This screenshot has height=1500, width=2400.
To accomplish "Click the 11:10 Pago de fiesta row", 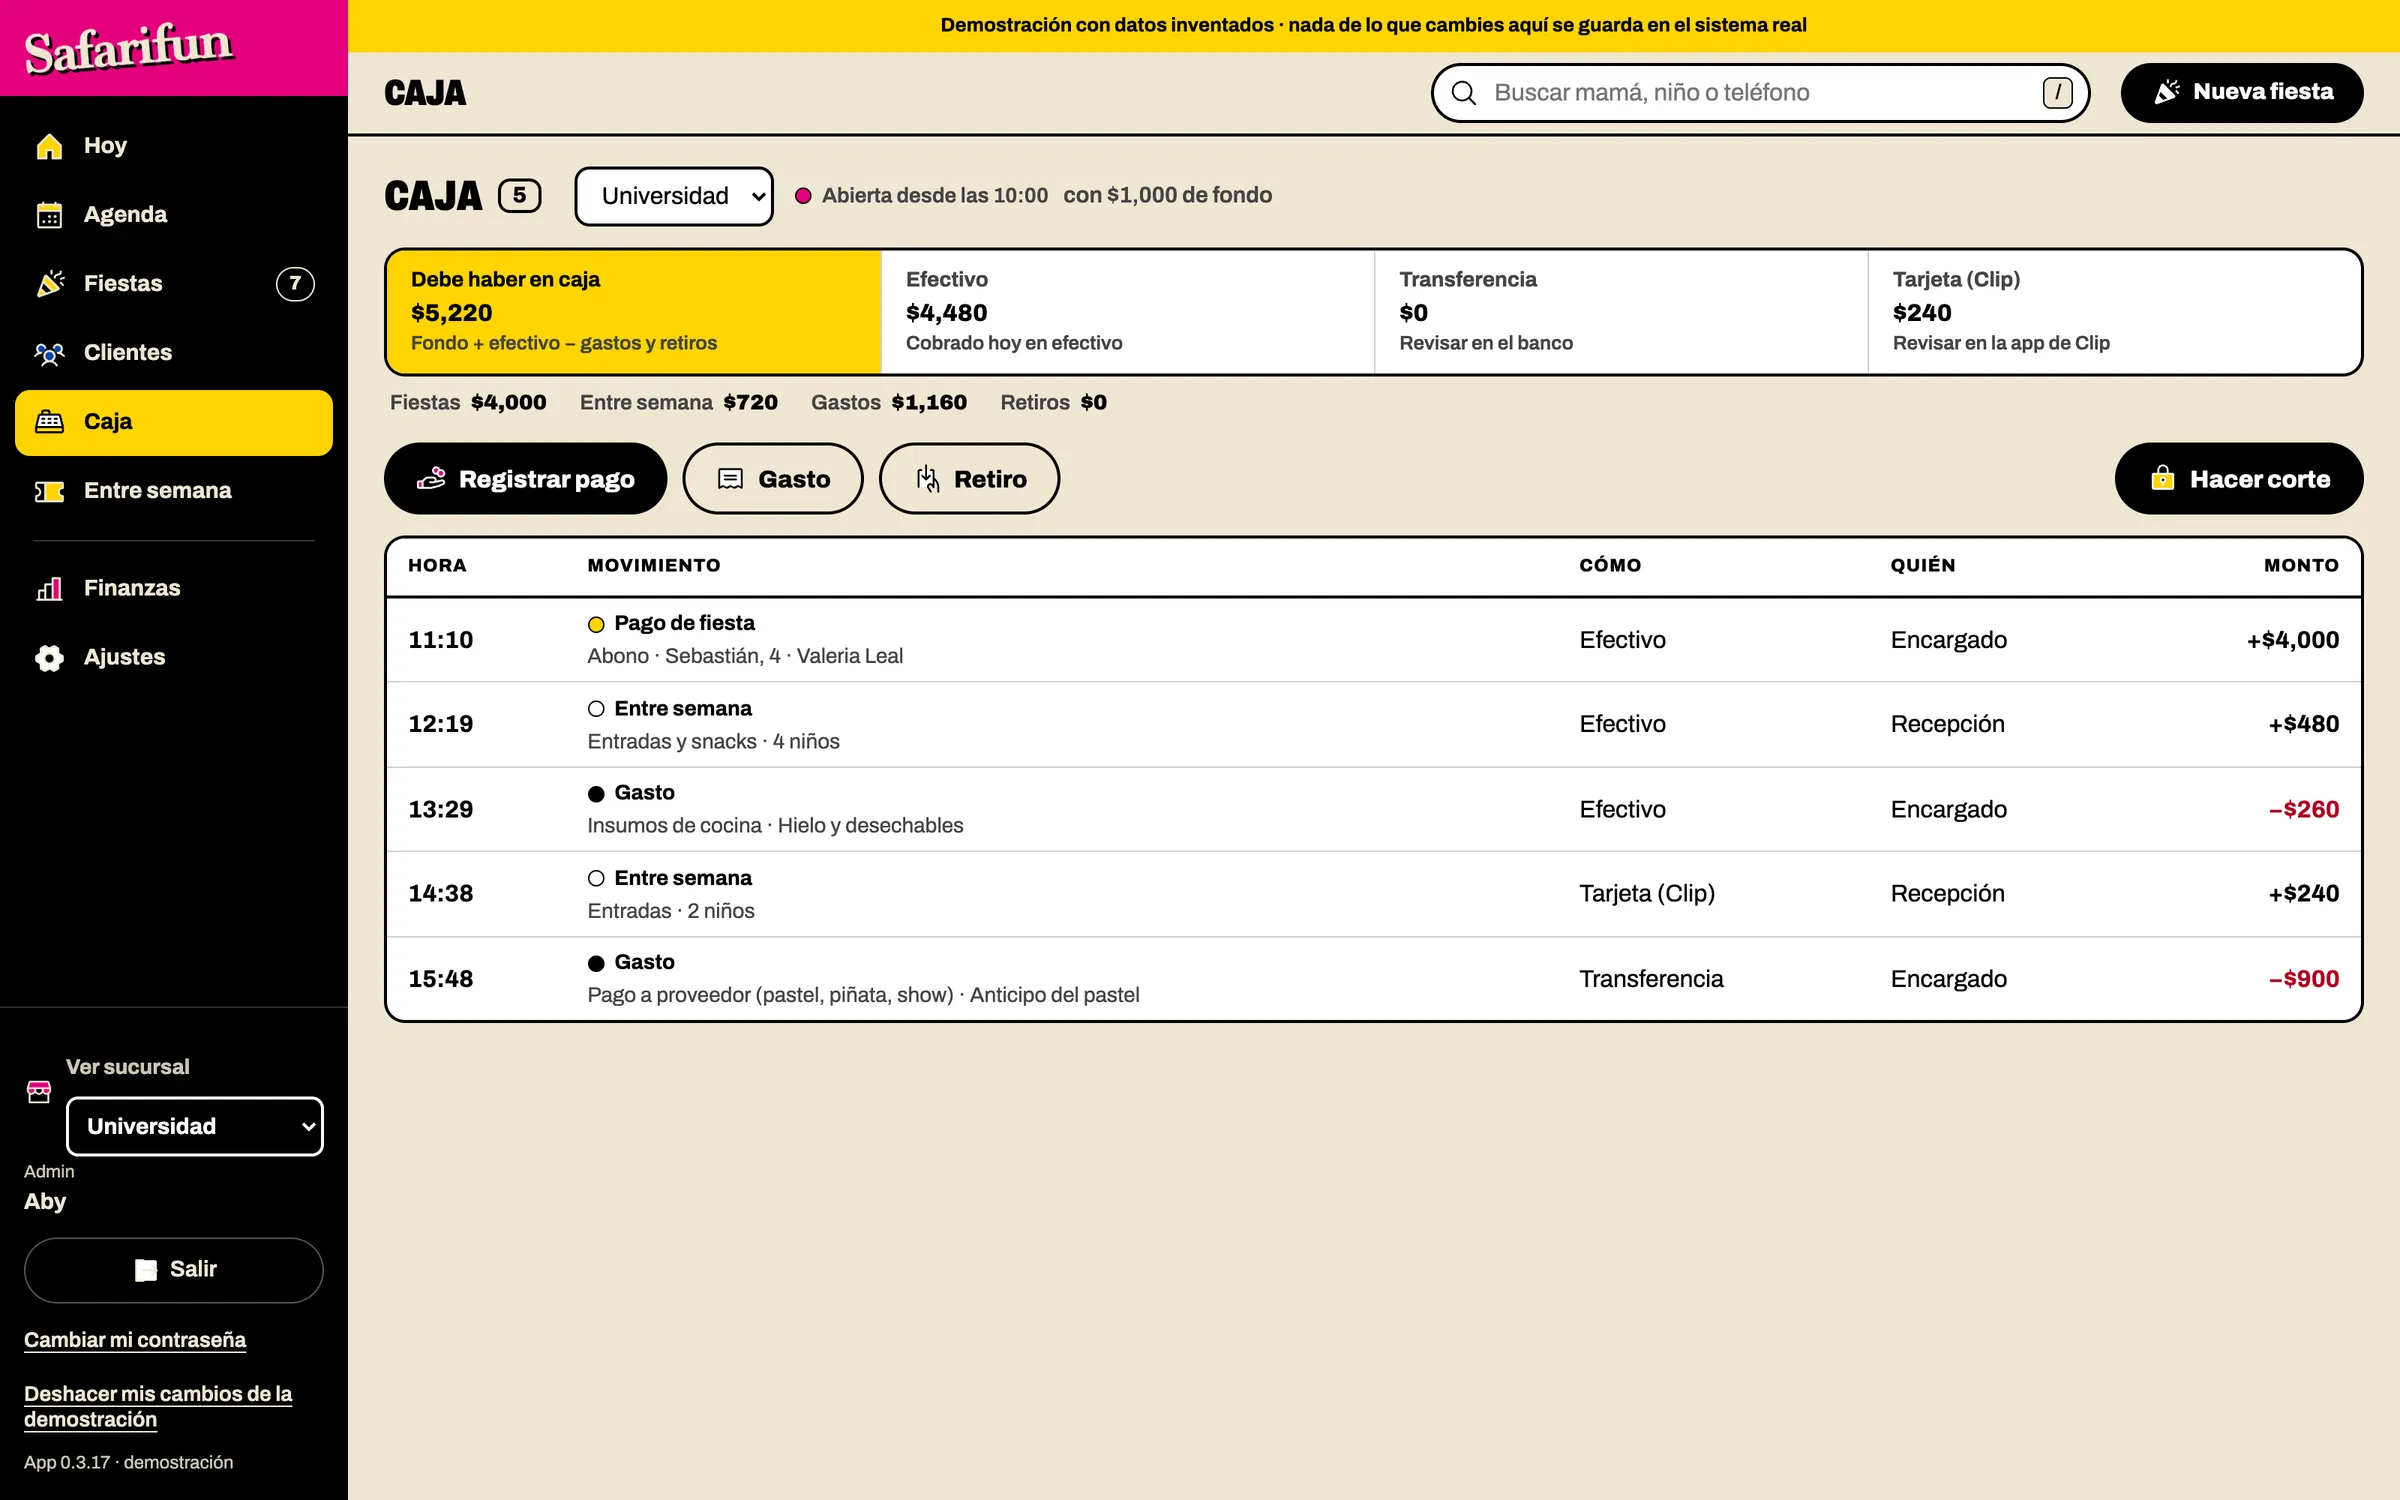I will pyautogui.click(x=1374, y=640).
